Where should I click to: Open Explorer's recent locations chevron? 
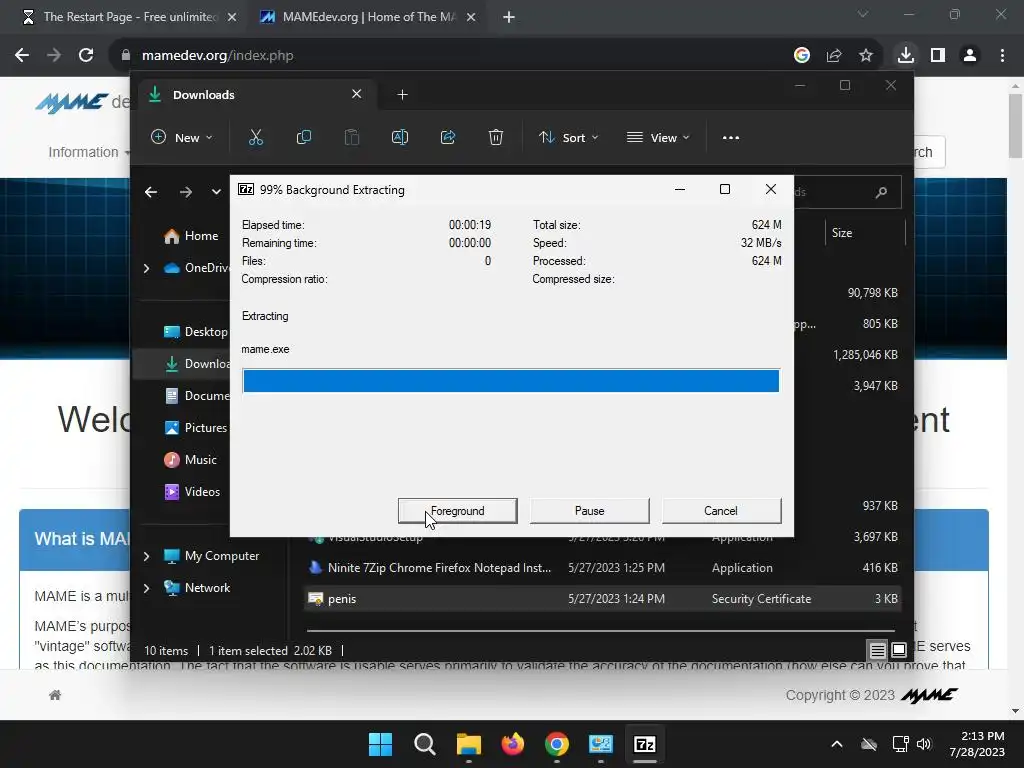(x=216, y=192)
